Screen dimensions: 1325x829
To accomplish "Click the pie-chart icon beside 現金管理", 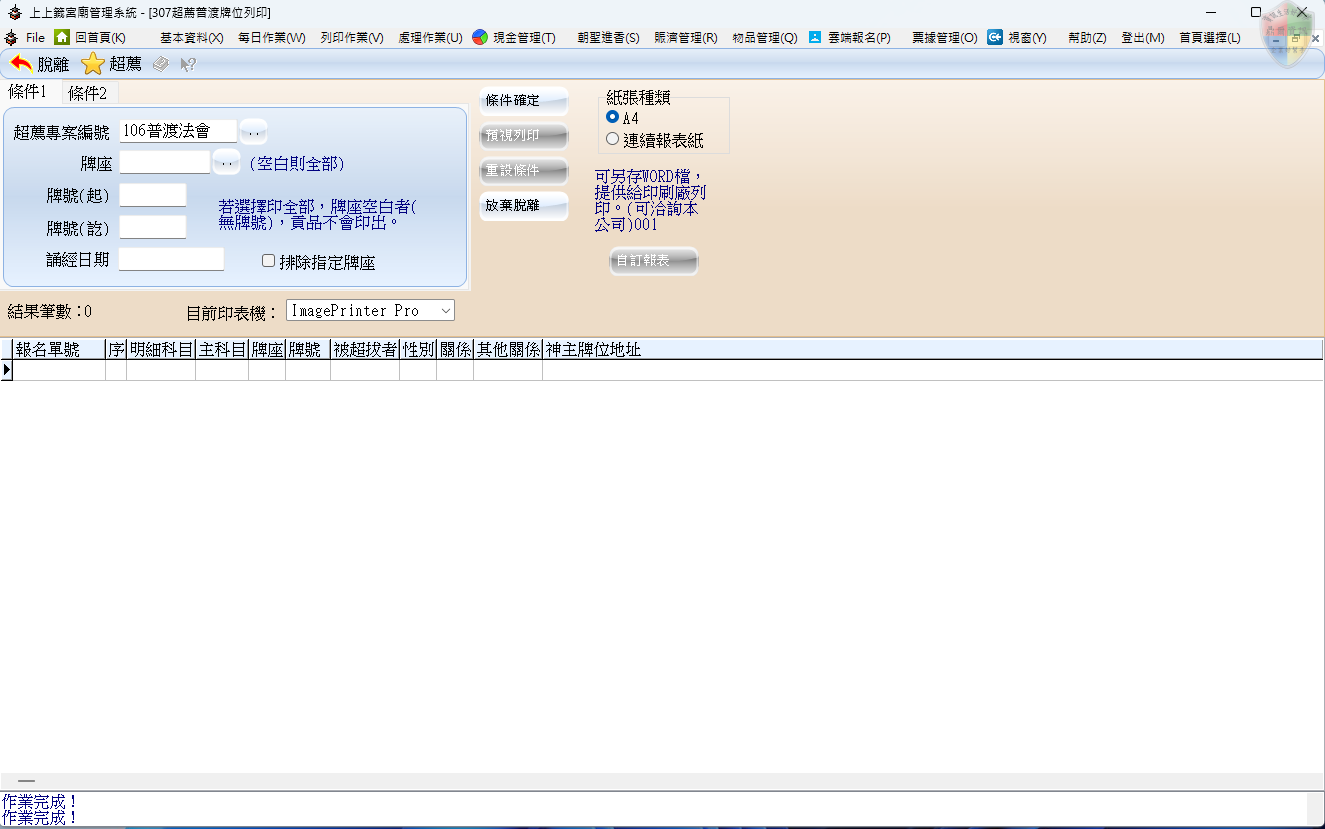I will click(x=480, y=37).
